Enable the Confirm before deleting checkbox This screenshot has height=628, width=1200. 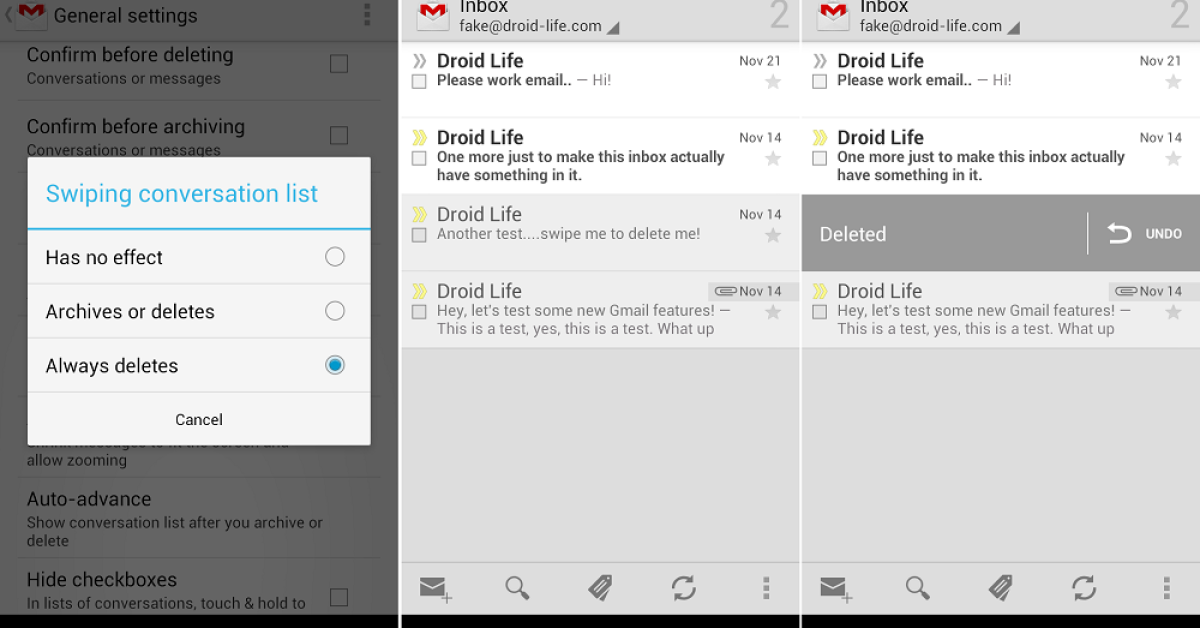point(339,64)
